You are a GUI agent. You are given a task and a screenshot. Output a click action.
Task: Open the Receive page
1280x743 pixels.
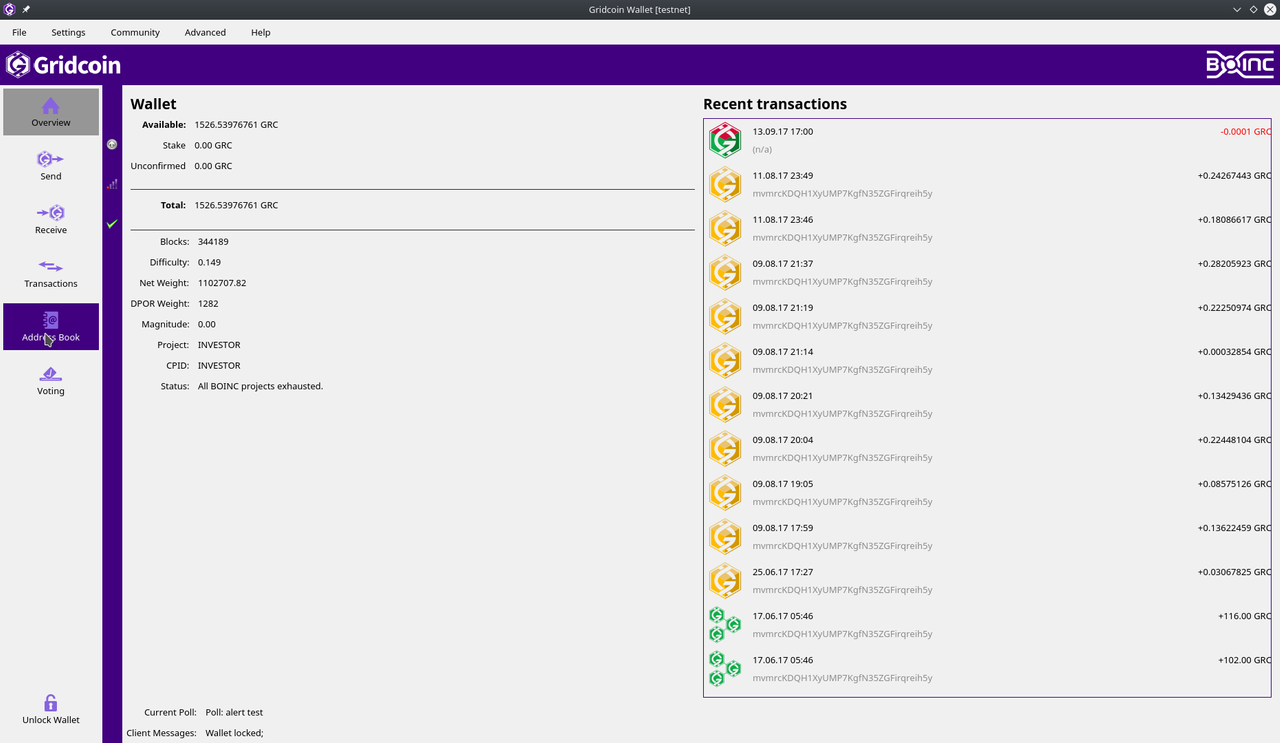(x=51, y=220)
